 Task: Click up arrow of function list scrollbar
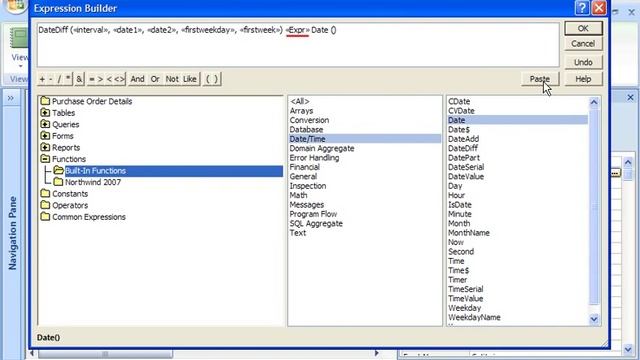(x=594, y=102)
